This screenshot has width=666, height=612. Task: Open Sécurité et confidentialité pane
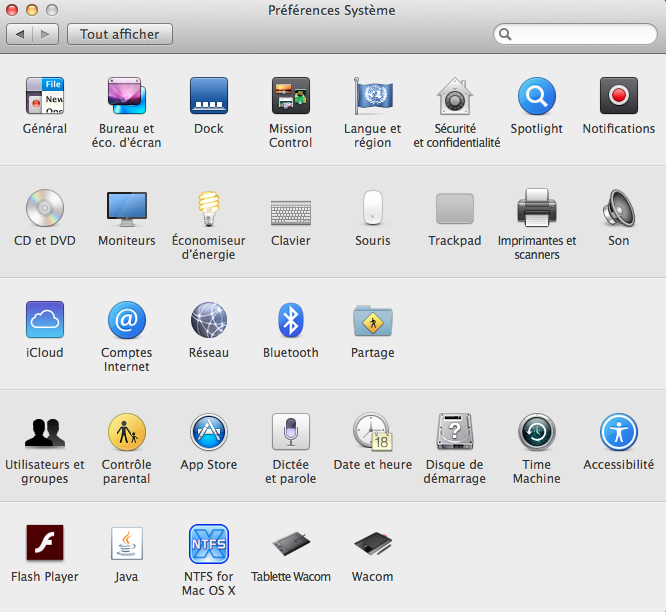point(456,97)
